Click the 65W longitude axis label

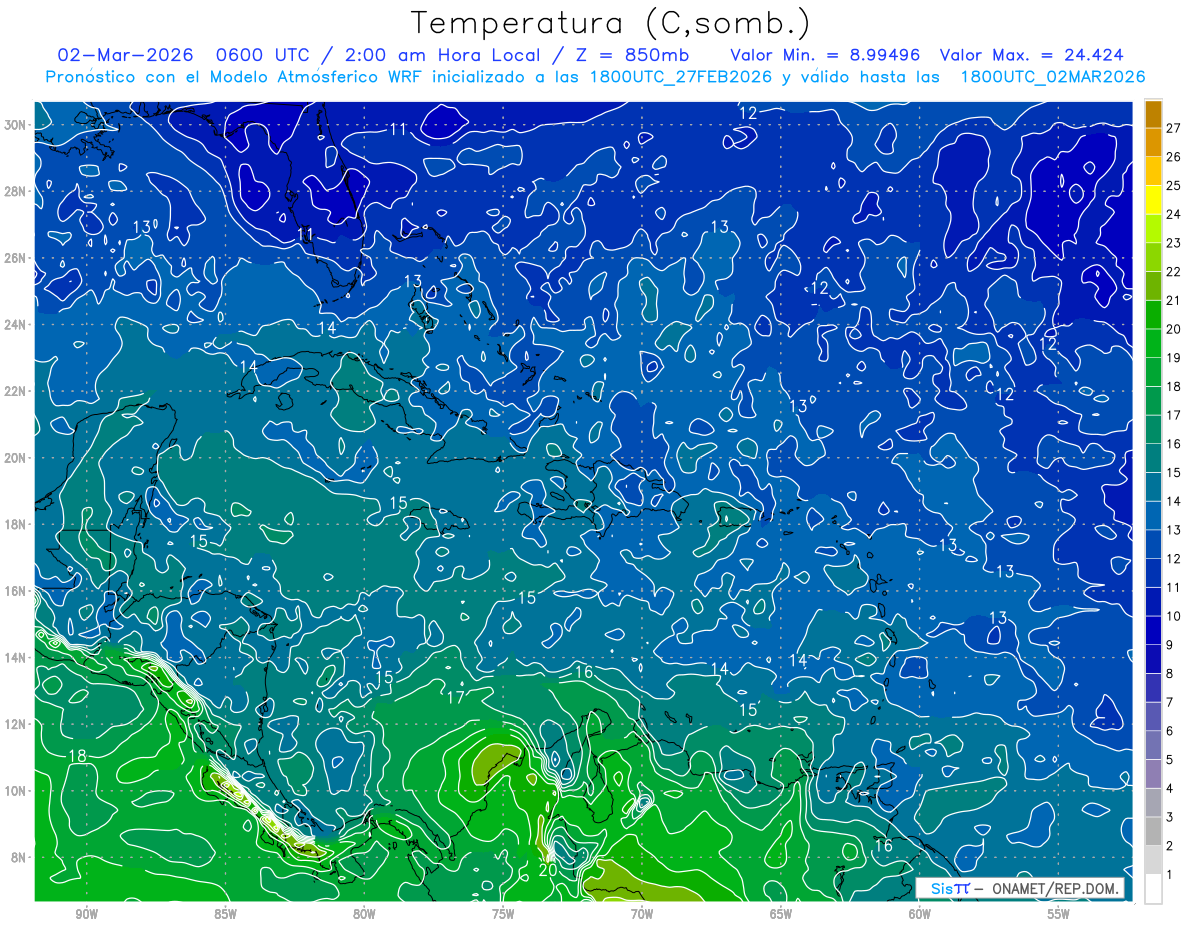(x=781, y=915)
